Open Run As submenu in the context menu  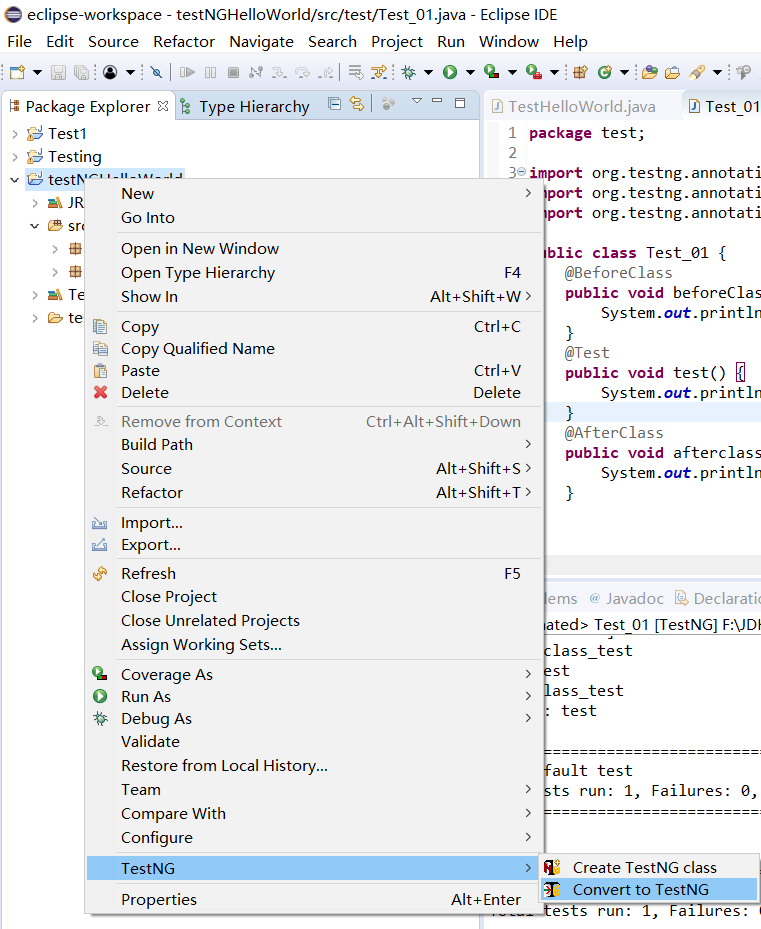[314, 696]
